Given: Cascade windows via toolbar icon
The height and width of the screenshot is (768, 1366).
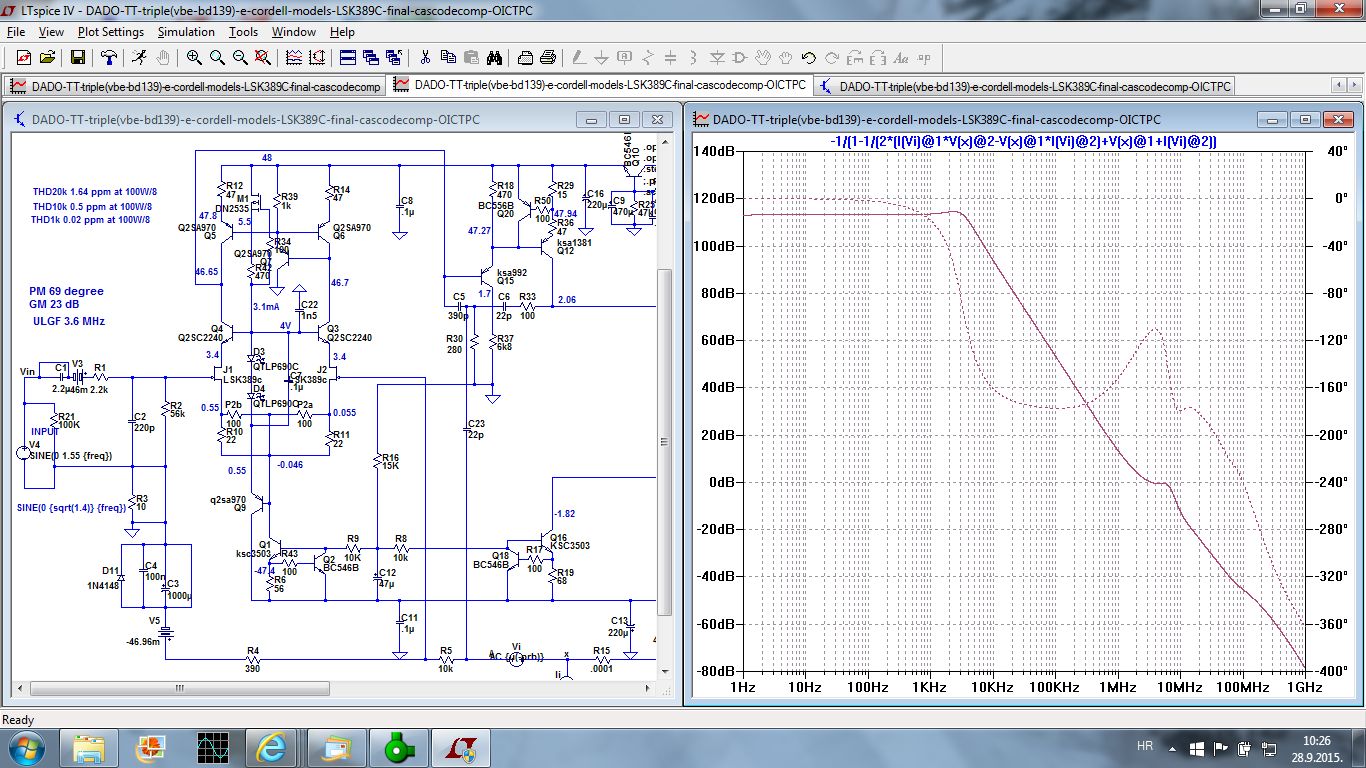Looking at the screenshot, I should (x=370, y=58).
